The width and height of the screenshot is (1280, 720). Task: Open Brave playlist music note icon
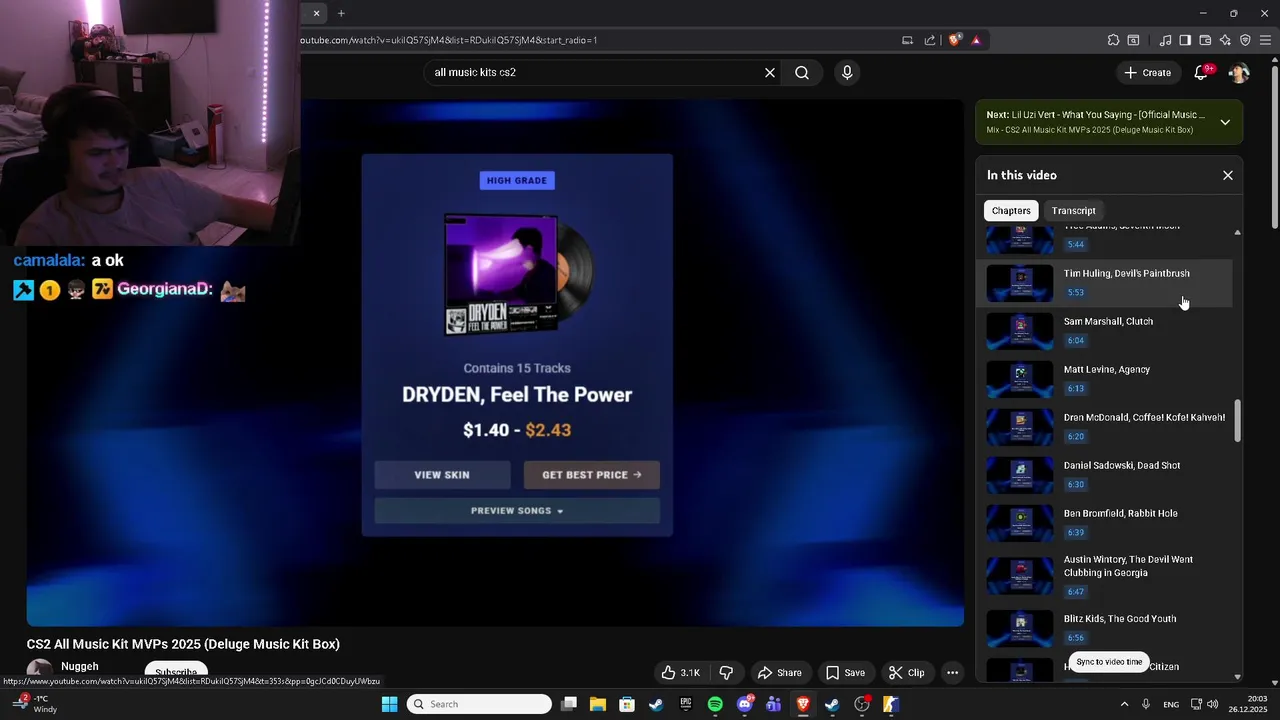coord(1165,40)
